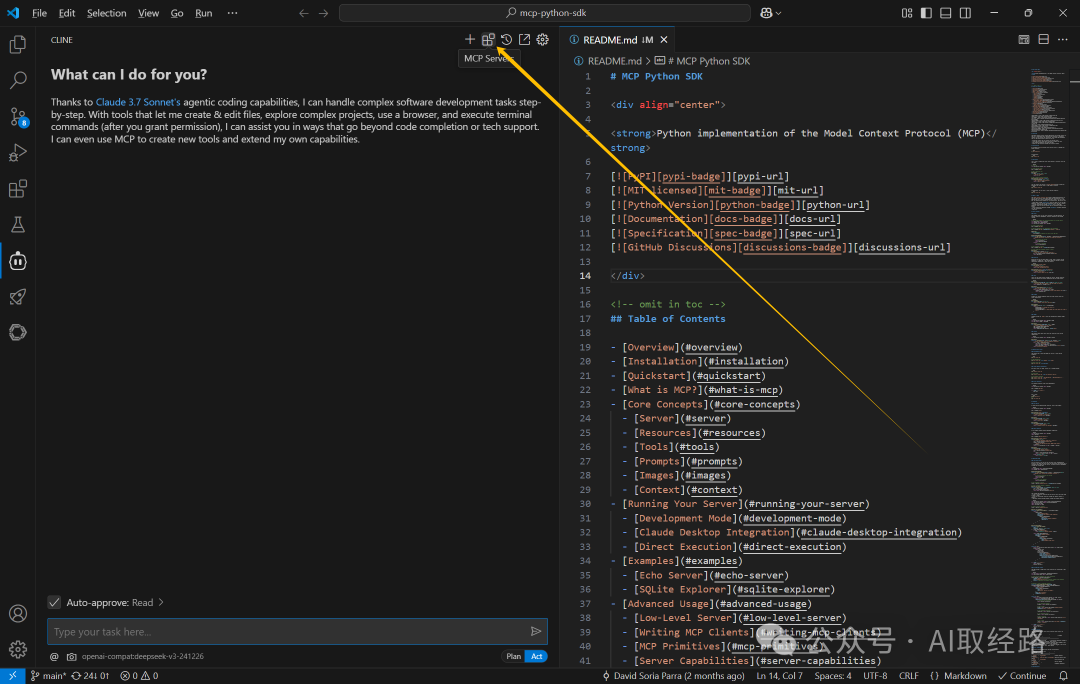Open editor More Actions ellipsis
Screen dimensions: 1080x684
tap(1063, 40)
